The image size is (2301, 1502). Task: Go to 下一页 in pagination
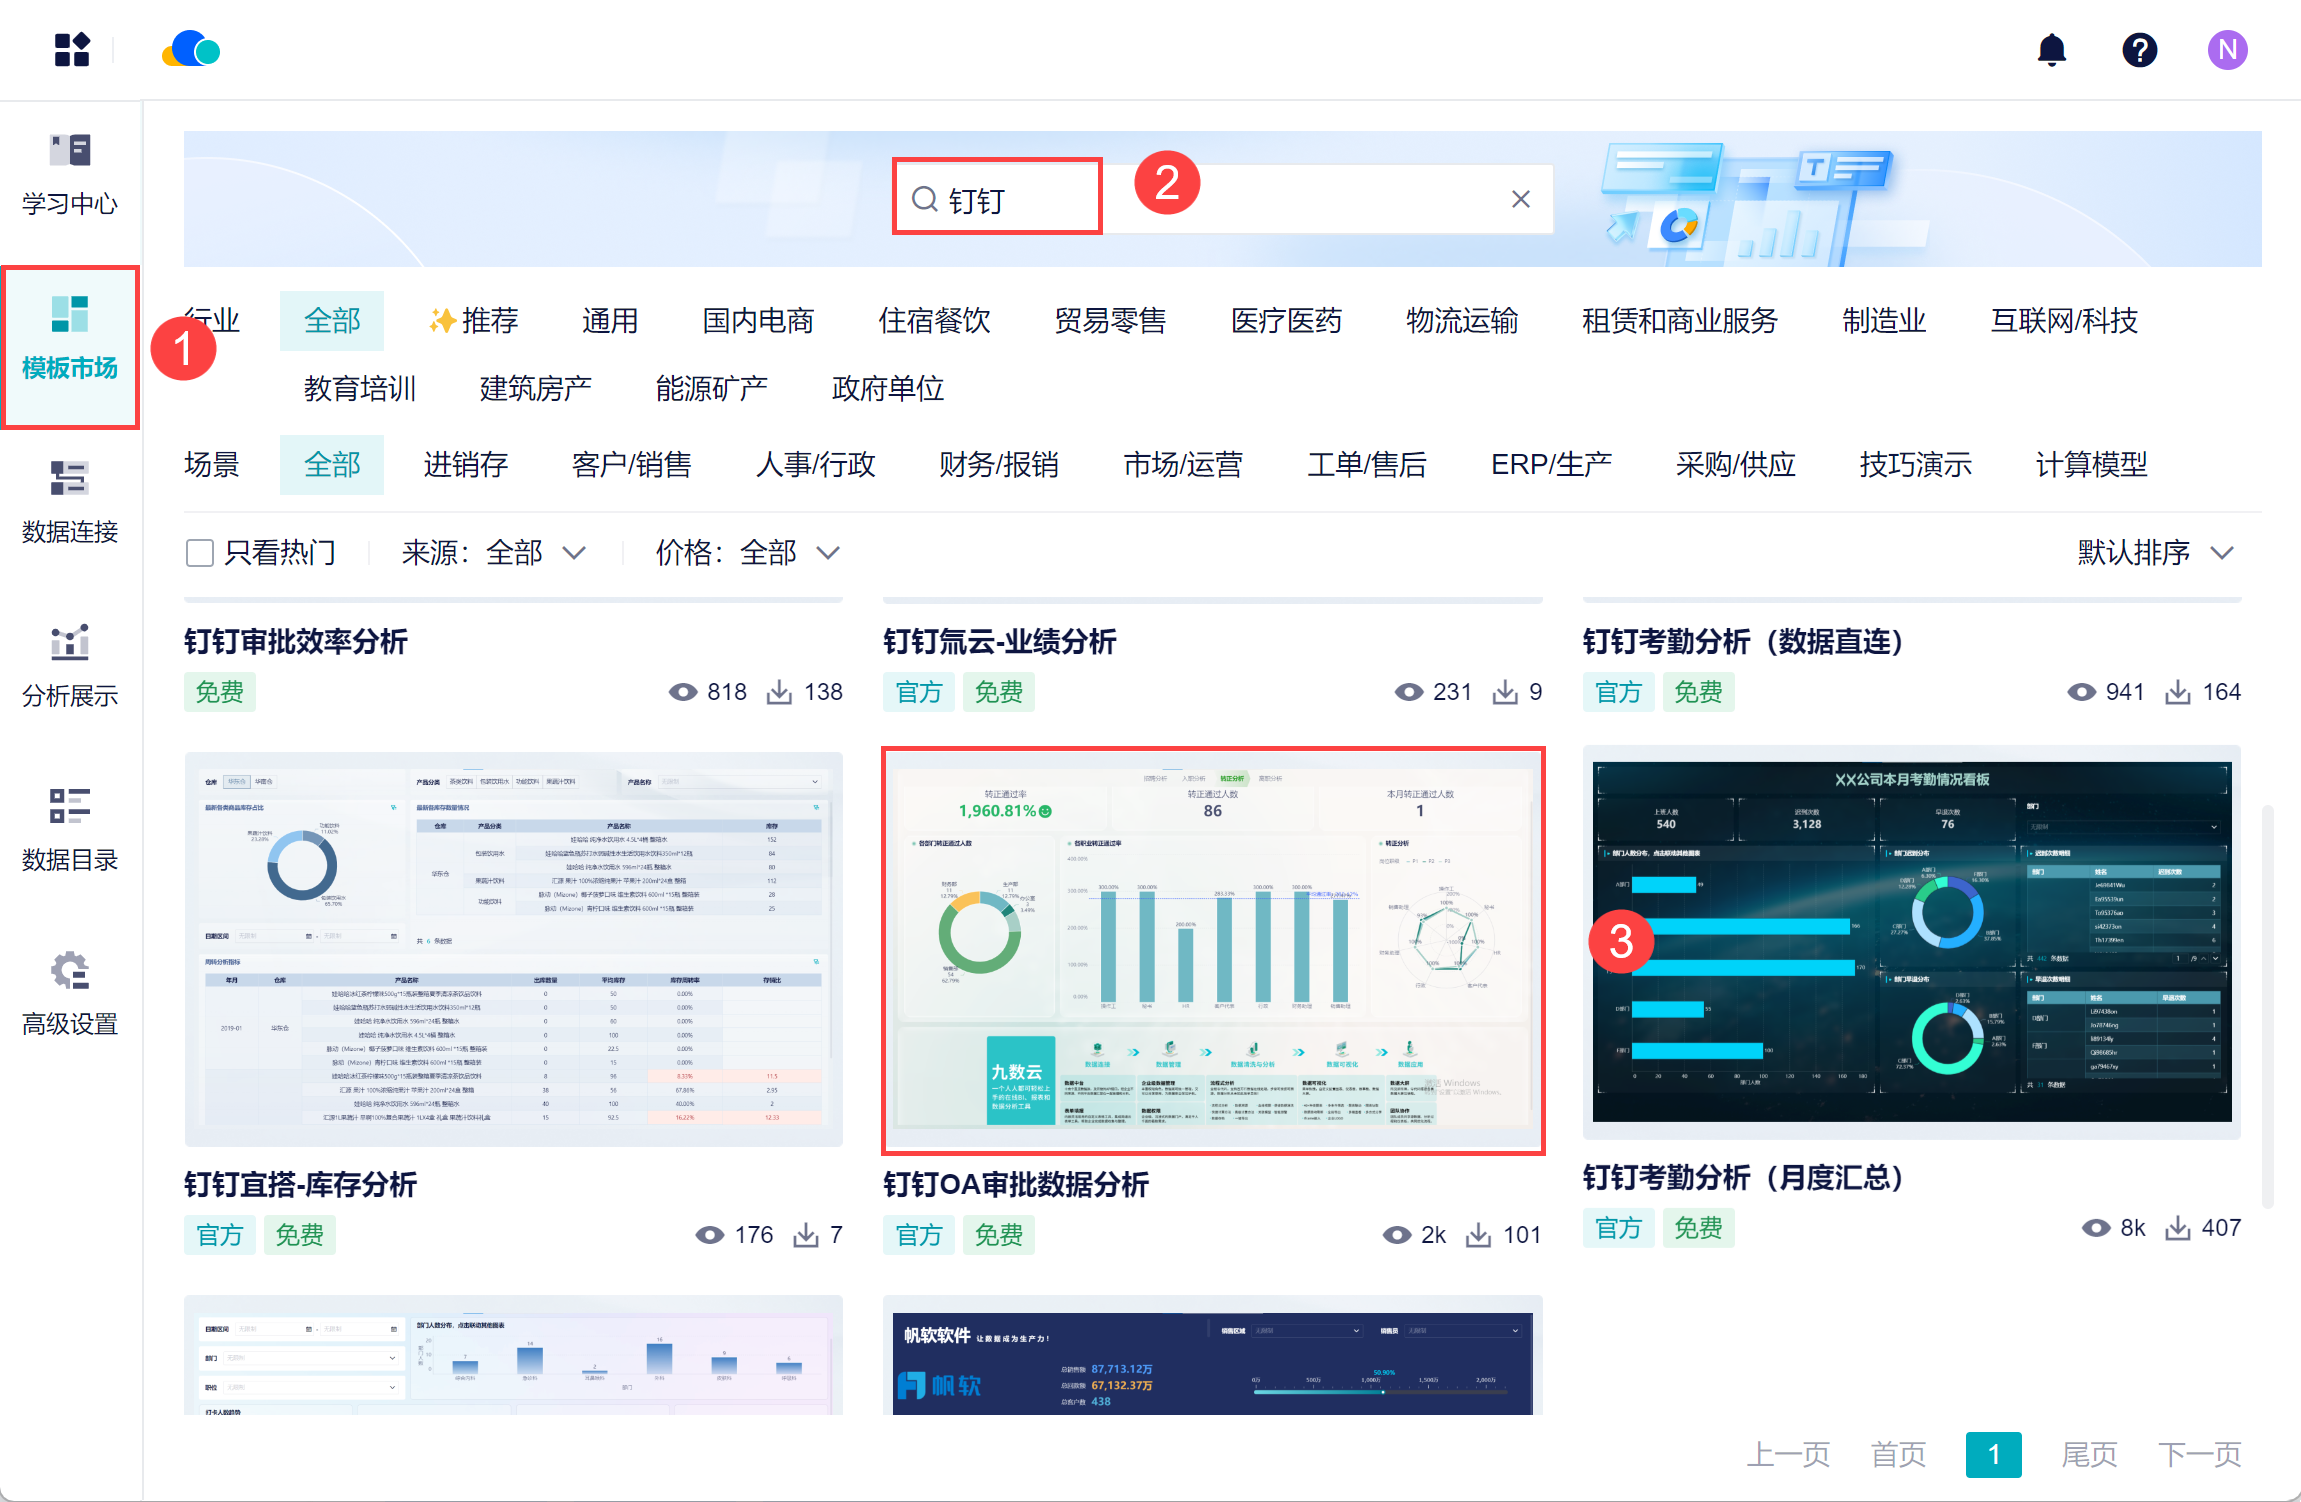tap(2199, 1454)
